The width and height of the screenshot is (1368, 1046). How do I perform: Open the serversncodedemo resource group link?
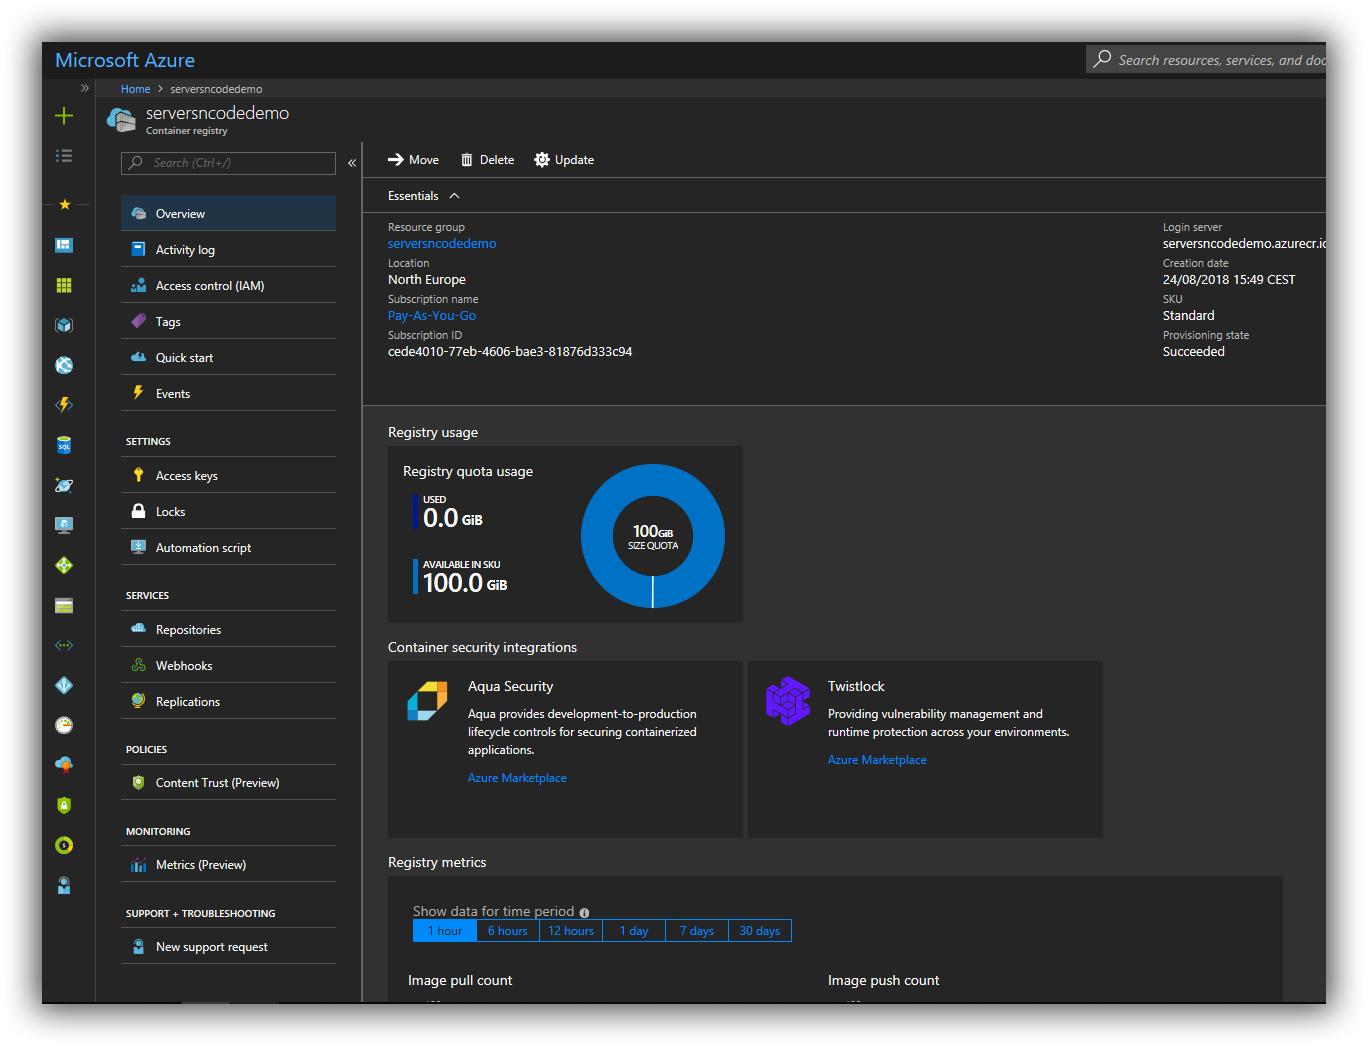coord(442,243)
